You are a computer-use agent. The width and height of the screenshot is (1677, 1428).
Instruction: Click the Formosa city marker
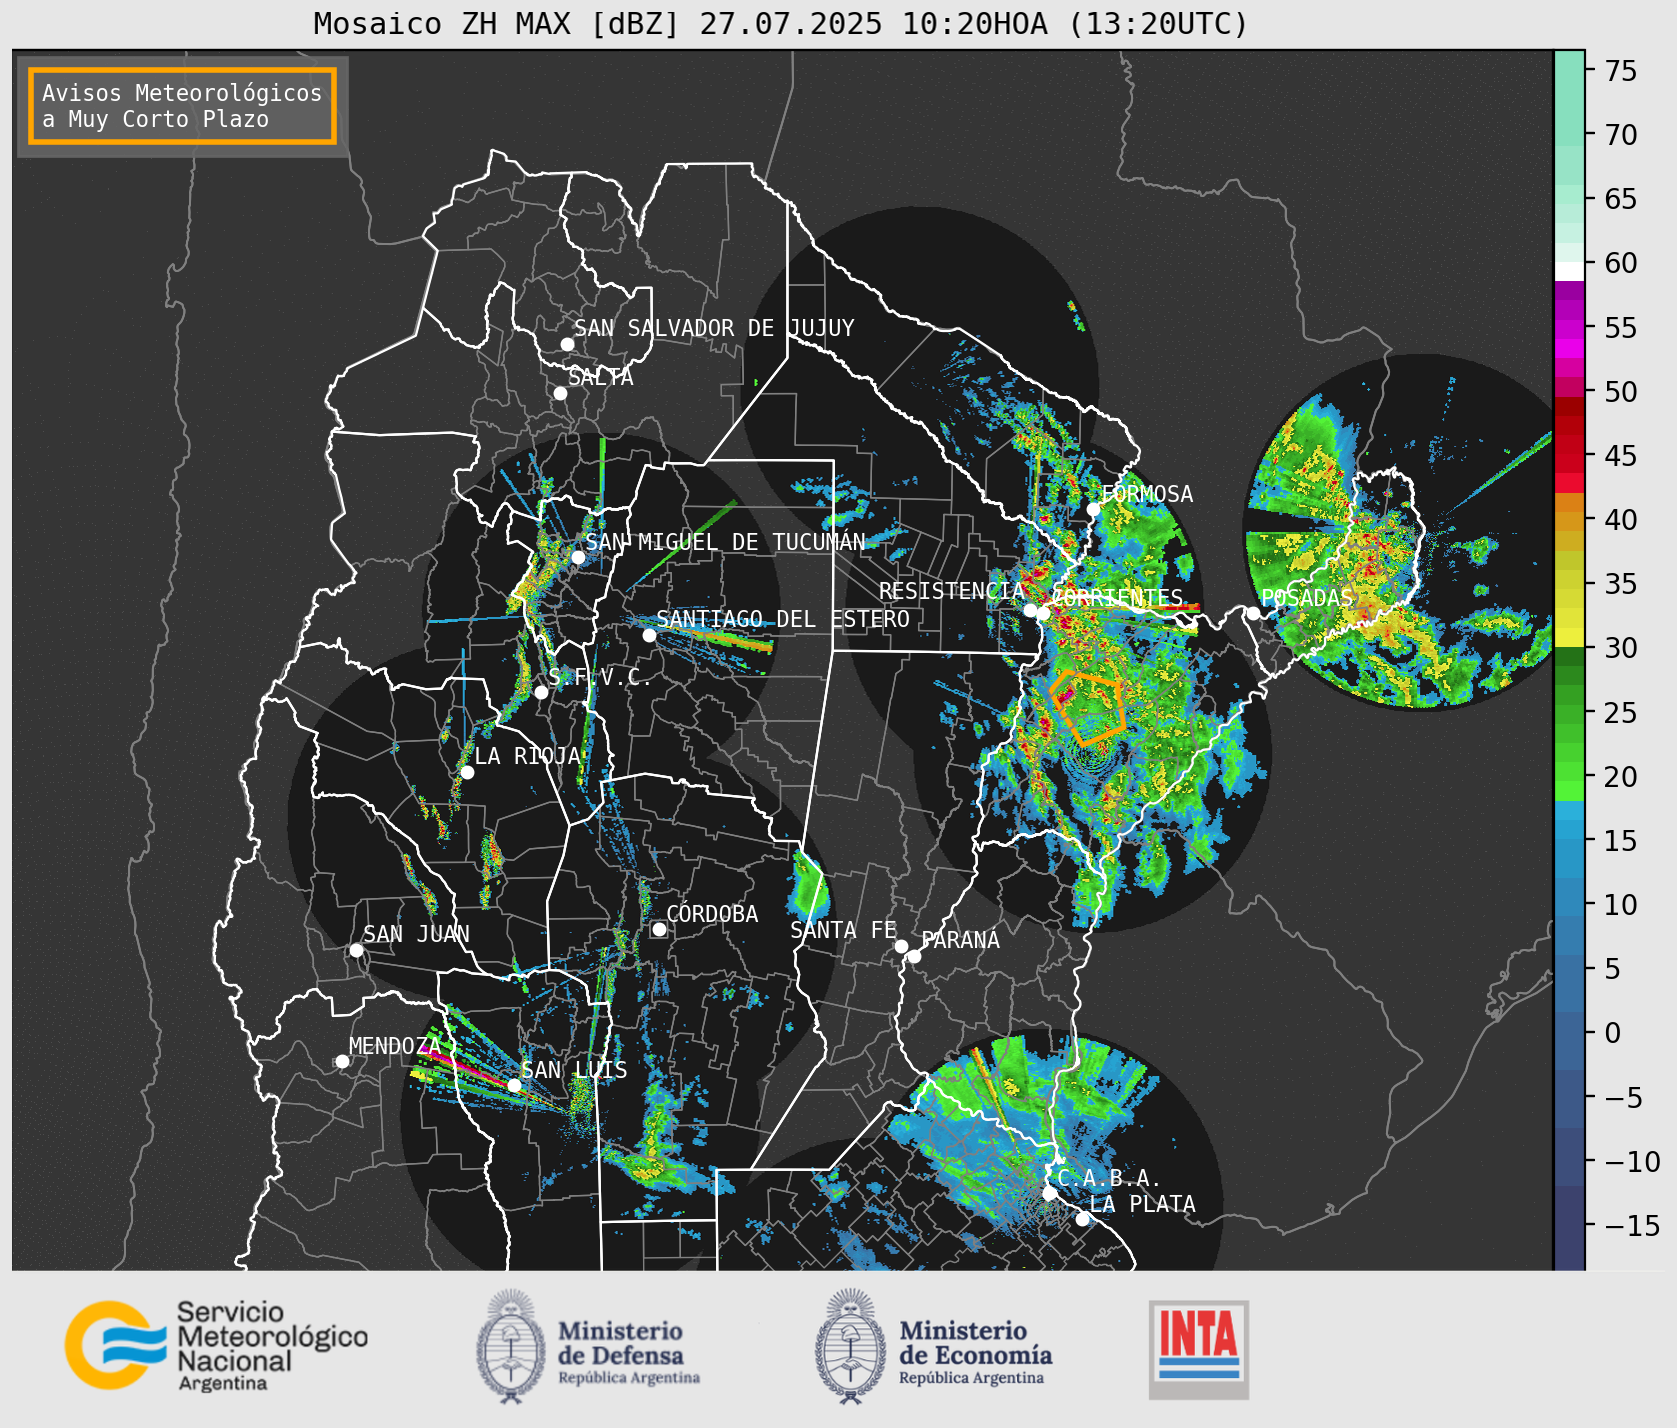(1093, 509)
